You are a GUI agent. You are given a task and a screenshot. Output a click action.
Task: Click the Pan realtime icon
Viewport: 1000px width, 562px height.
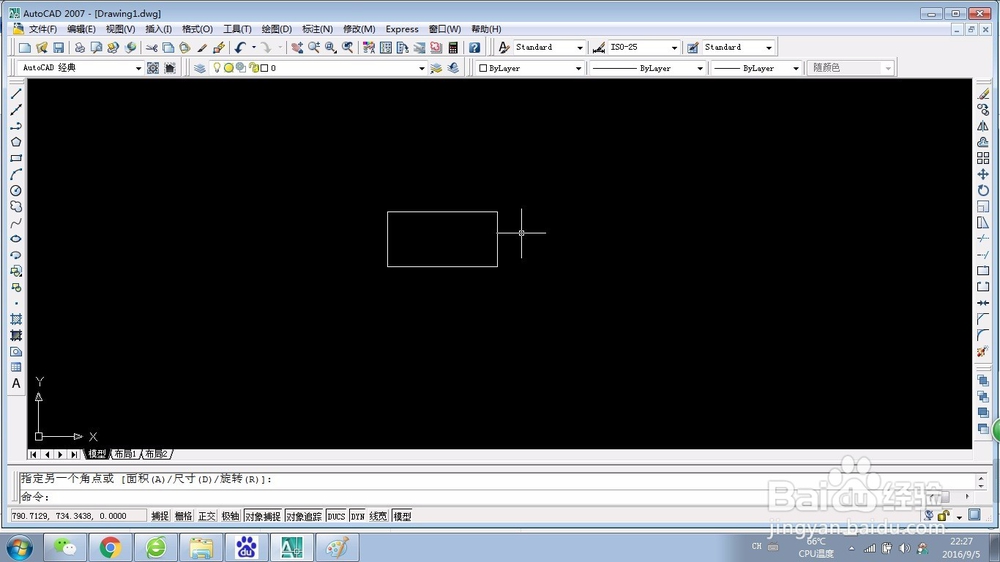tap(297, 47)
